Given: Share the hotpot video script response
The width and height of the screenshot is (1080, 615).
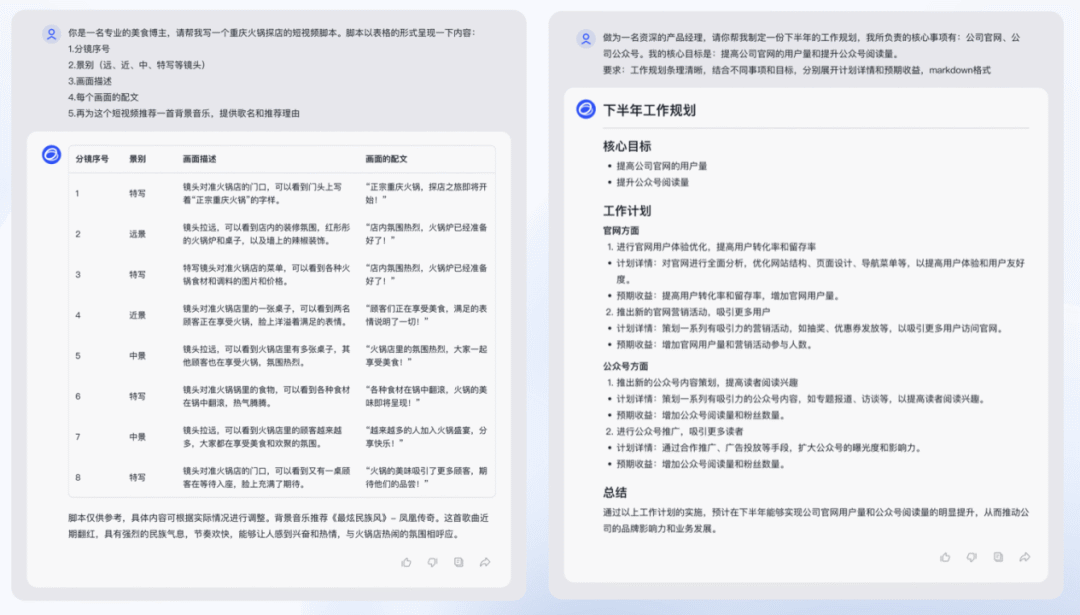Looking at the screenshot, I should [485, 562].
